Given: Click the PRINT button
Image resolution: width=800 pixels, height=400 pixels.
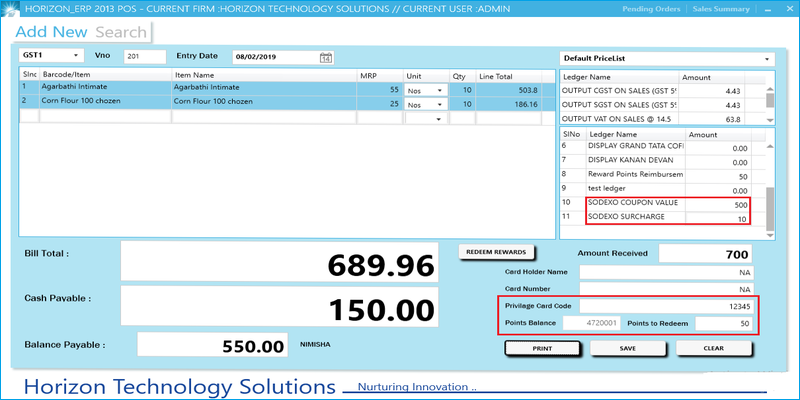Looking at the screenshot, I should [542, 348].
